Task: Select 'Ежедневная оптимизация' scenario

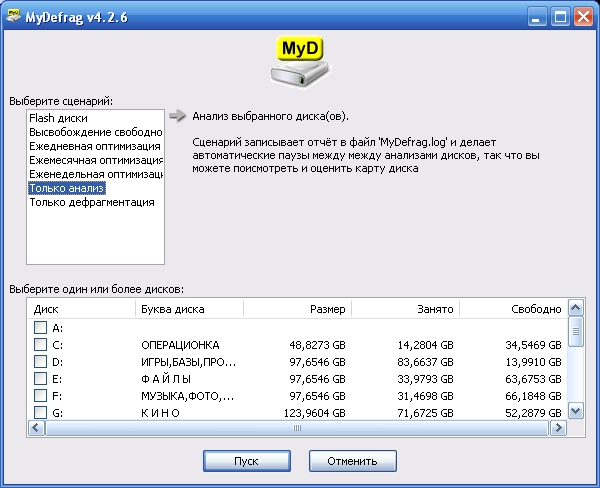Action: pos(95,146)
